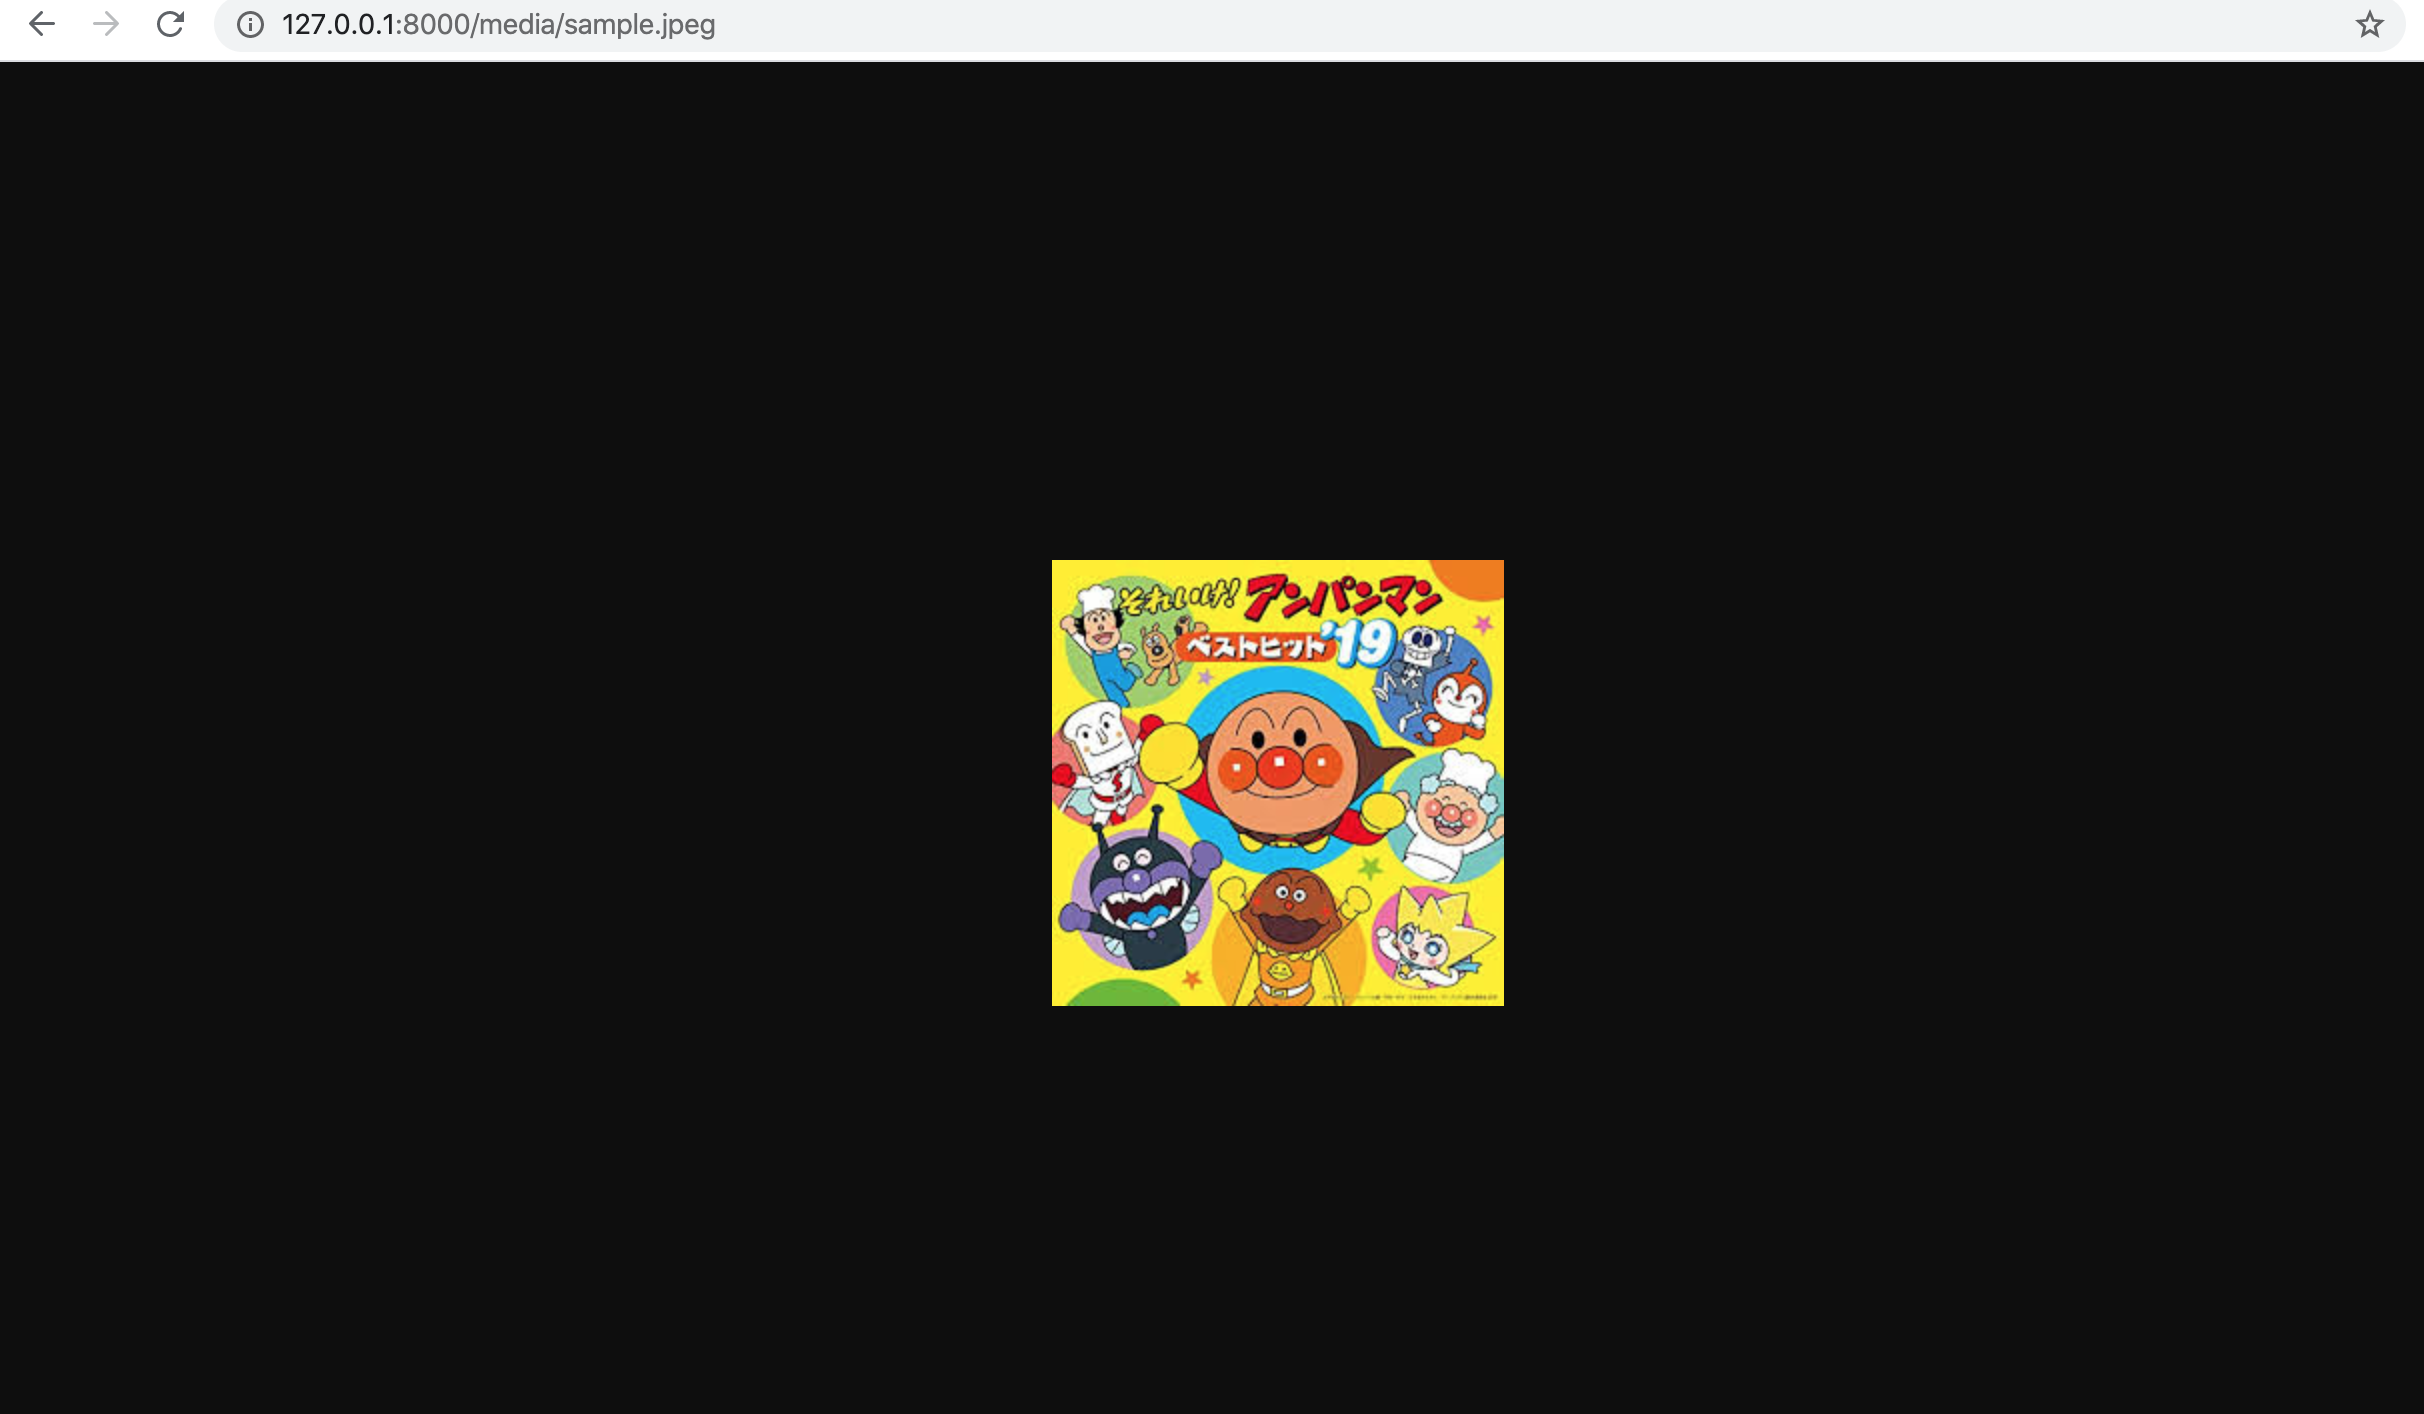Click the browser back arrow
The image size is (2424, 1414).
[x=42, y=24]
